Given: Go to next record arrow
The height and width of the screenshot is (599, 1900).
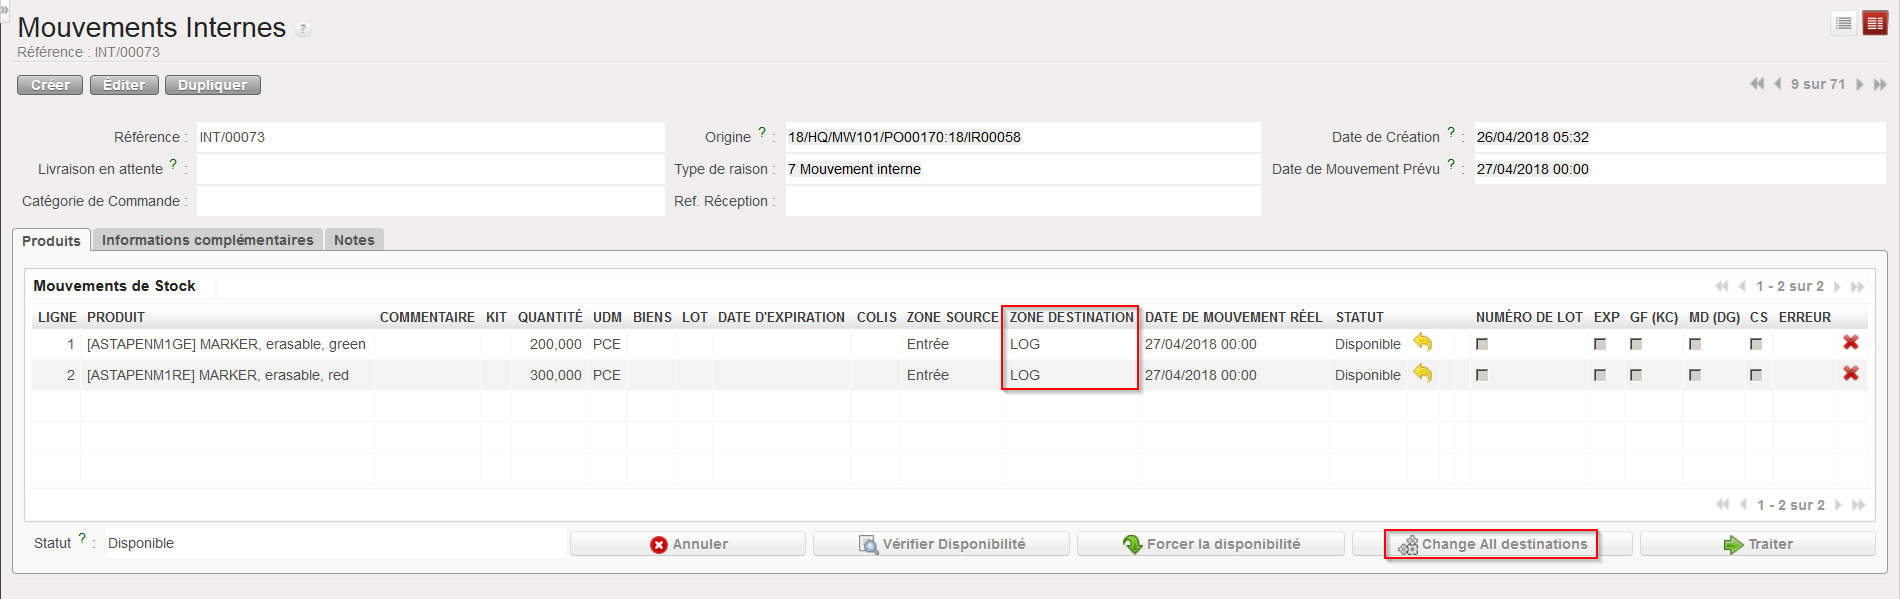Looking at the screenshot, I should tap(1859, 84).
